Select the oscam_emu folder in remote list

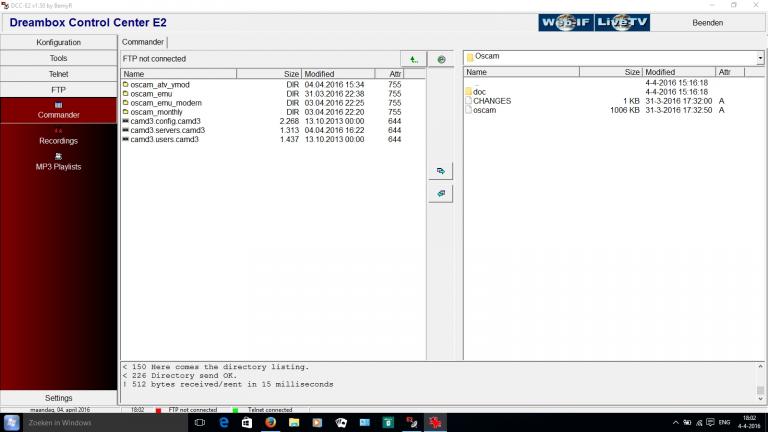(151, 94)
